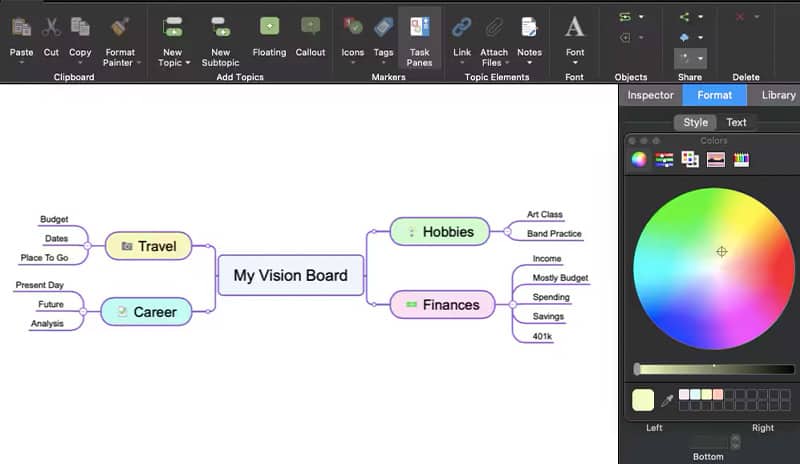800x464 pixels.
Task: Click the Paste clipboard icon
Action: click(x=20, y=28)
